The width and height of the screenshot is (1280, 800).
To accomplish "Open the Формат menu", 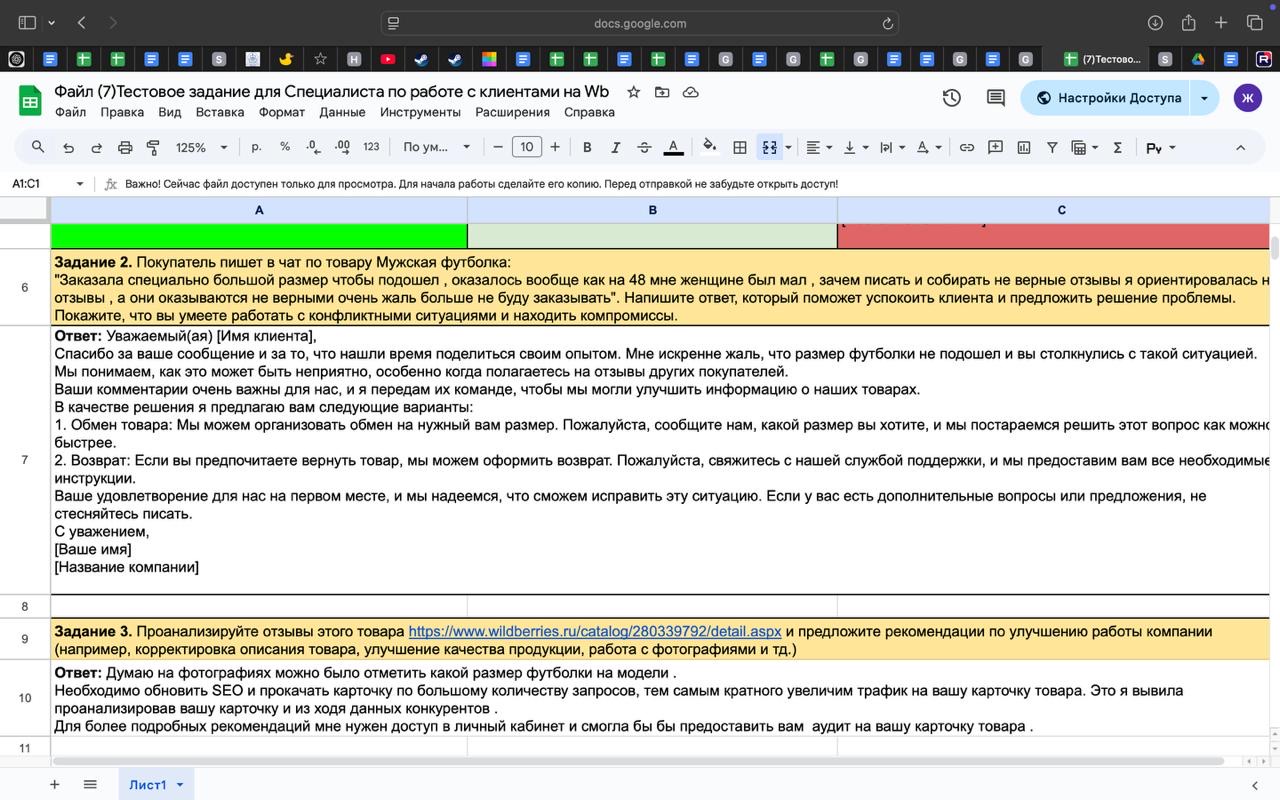I will [x=282, y=112].
